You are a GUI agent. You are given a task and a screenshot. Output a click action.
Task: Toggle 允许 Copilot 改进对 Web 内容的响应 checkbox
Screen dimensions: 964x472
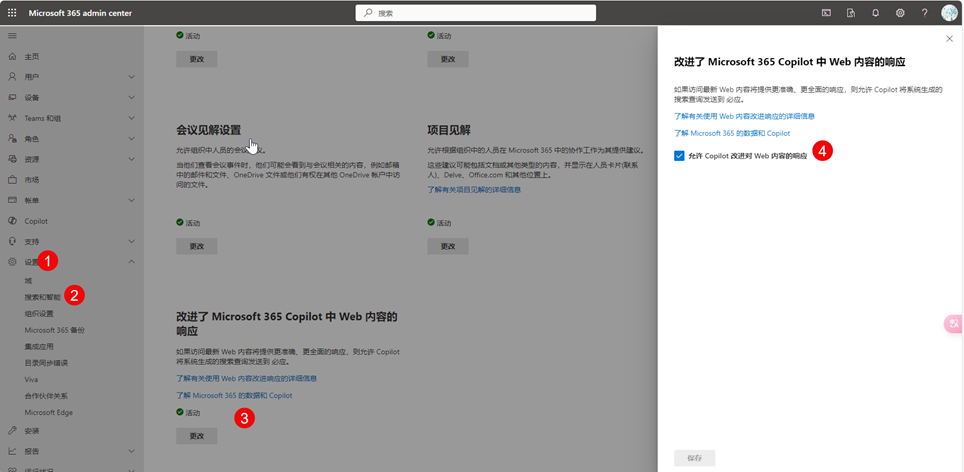[679, 156]
